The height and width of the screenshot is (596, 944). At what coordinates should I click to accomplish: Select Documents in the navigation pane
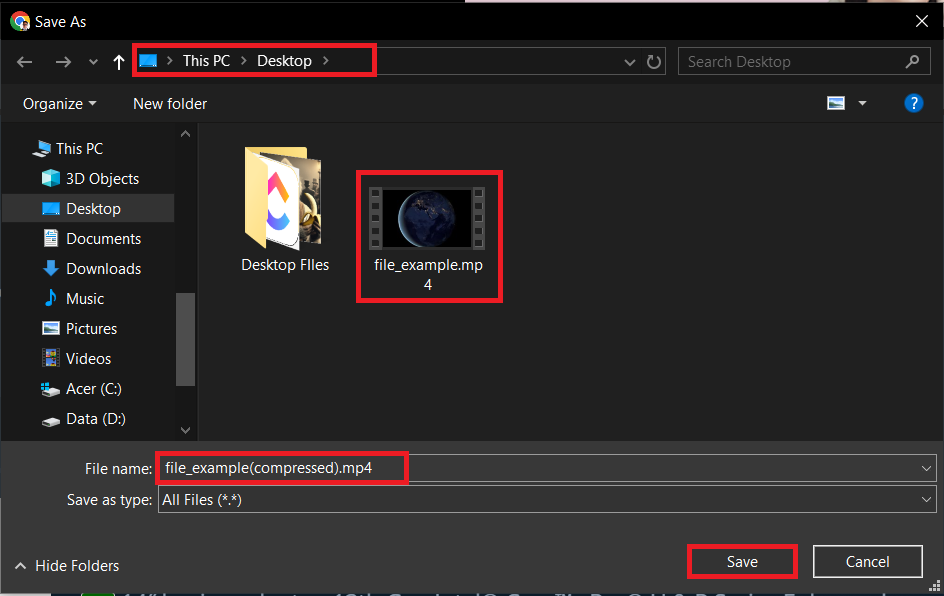click(100, 238)
